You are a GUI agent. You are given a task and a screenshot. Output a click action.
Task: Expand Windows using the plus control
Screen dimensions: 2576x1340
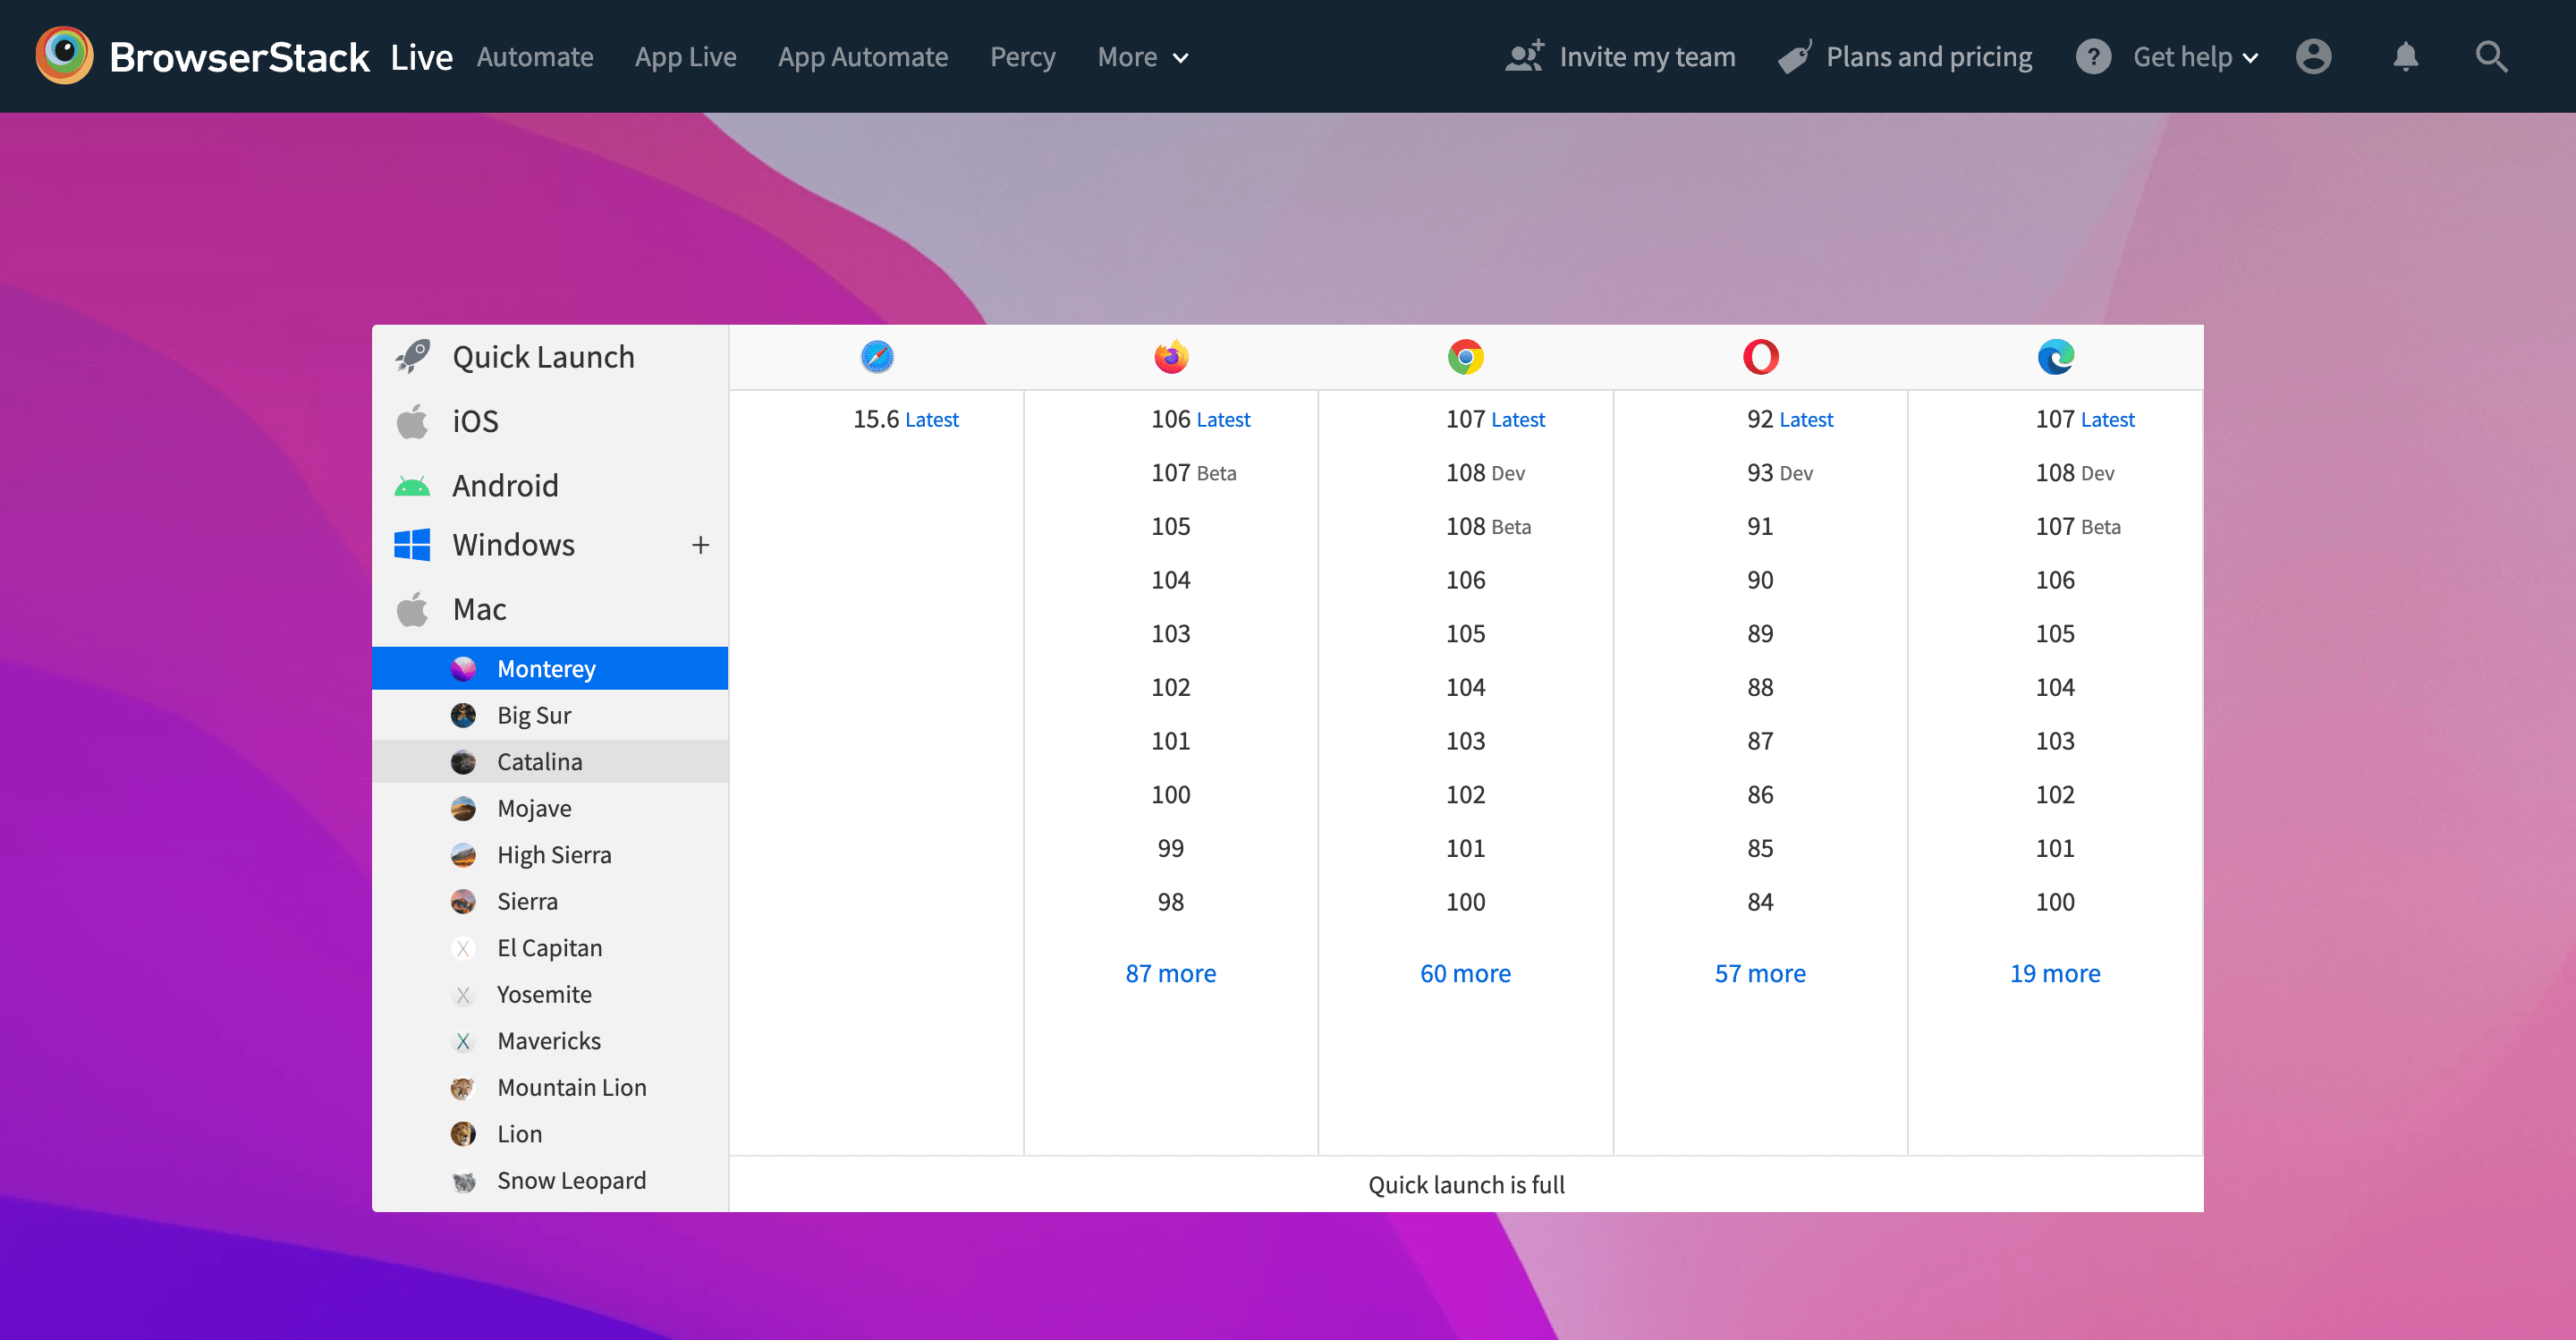(x=700, y=545)
